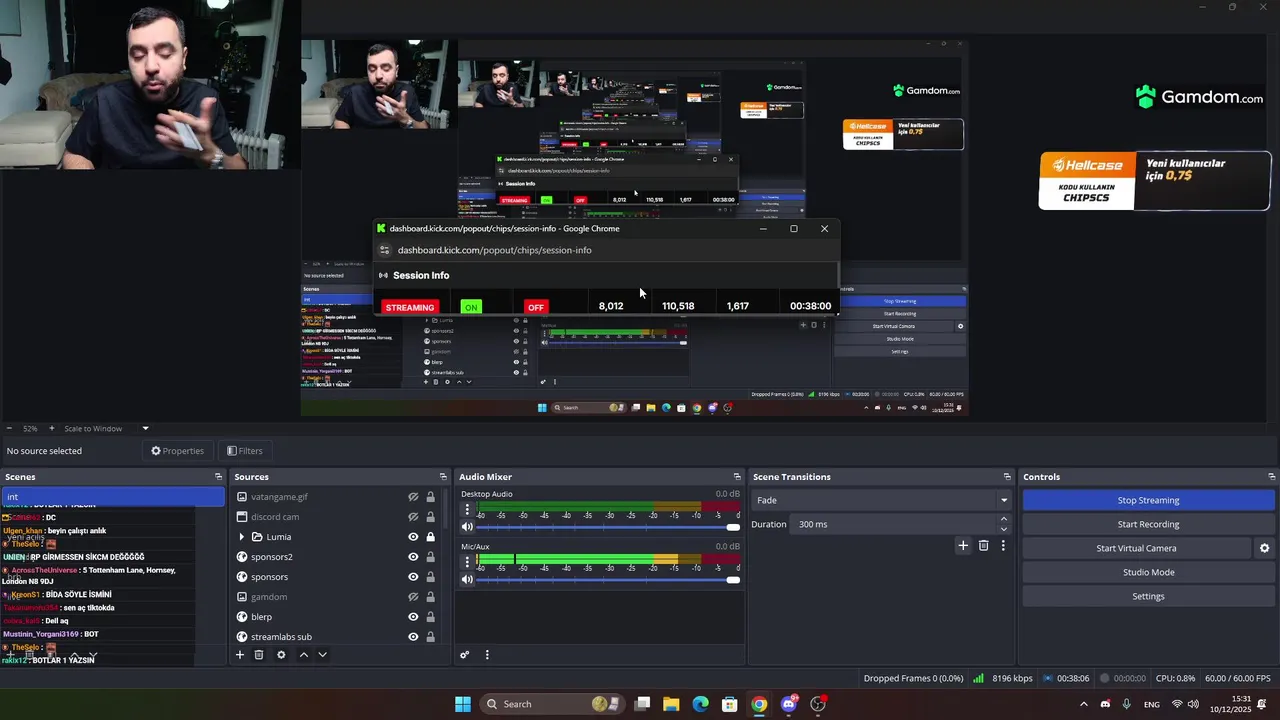Decrease transition duration with down arrow
The image size is (1280, 720).
point(1004,529)
